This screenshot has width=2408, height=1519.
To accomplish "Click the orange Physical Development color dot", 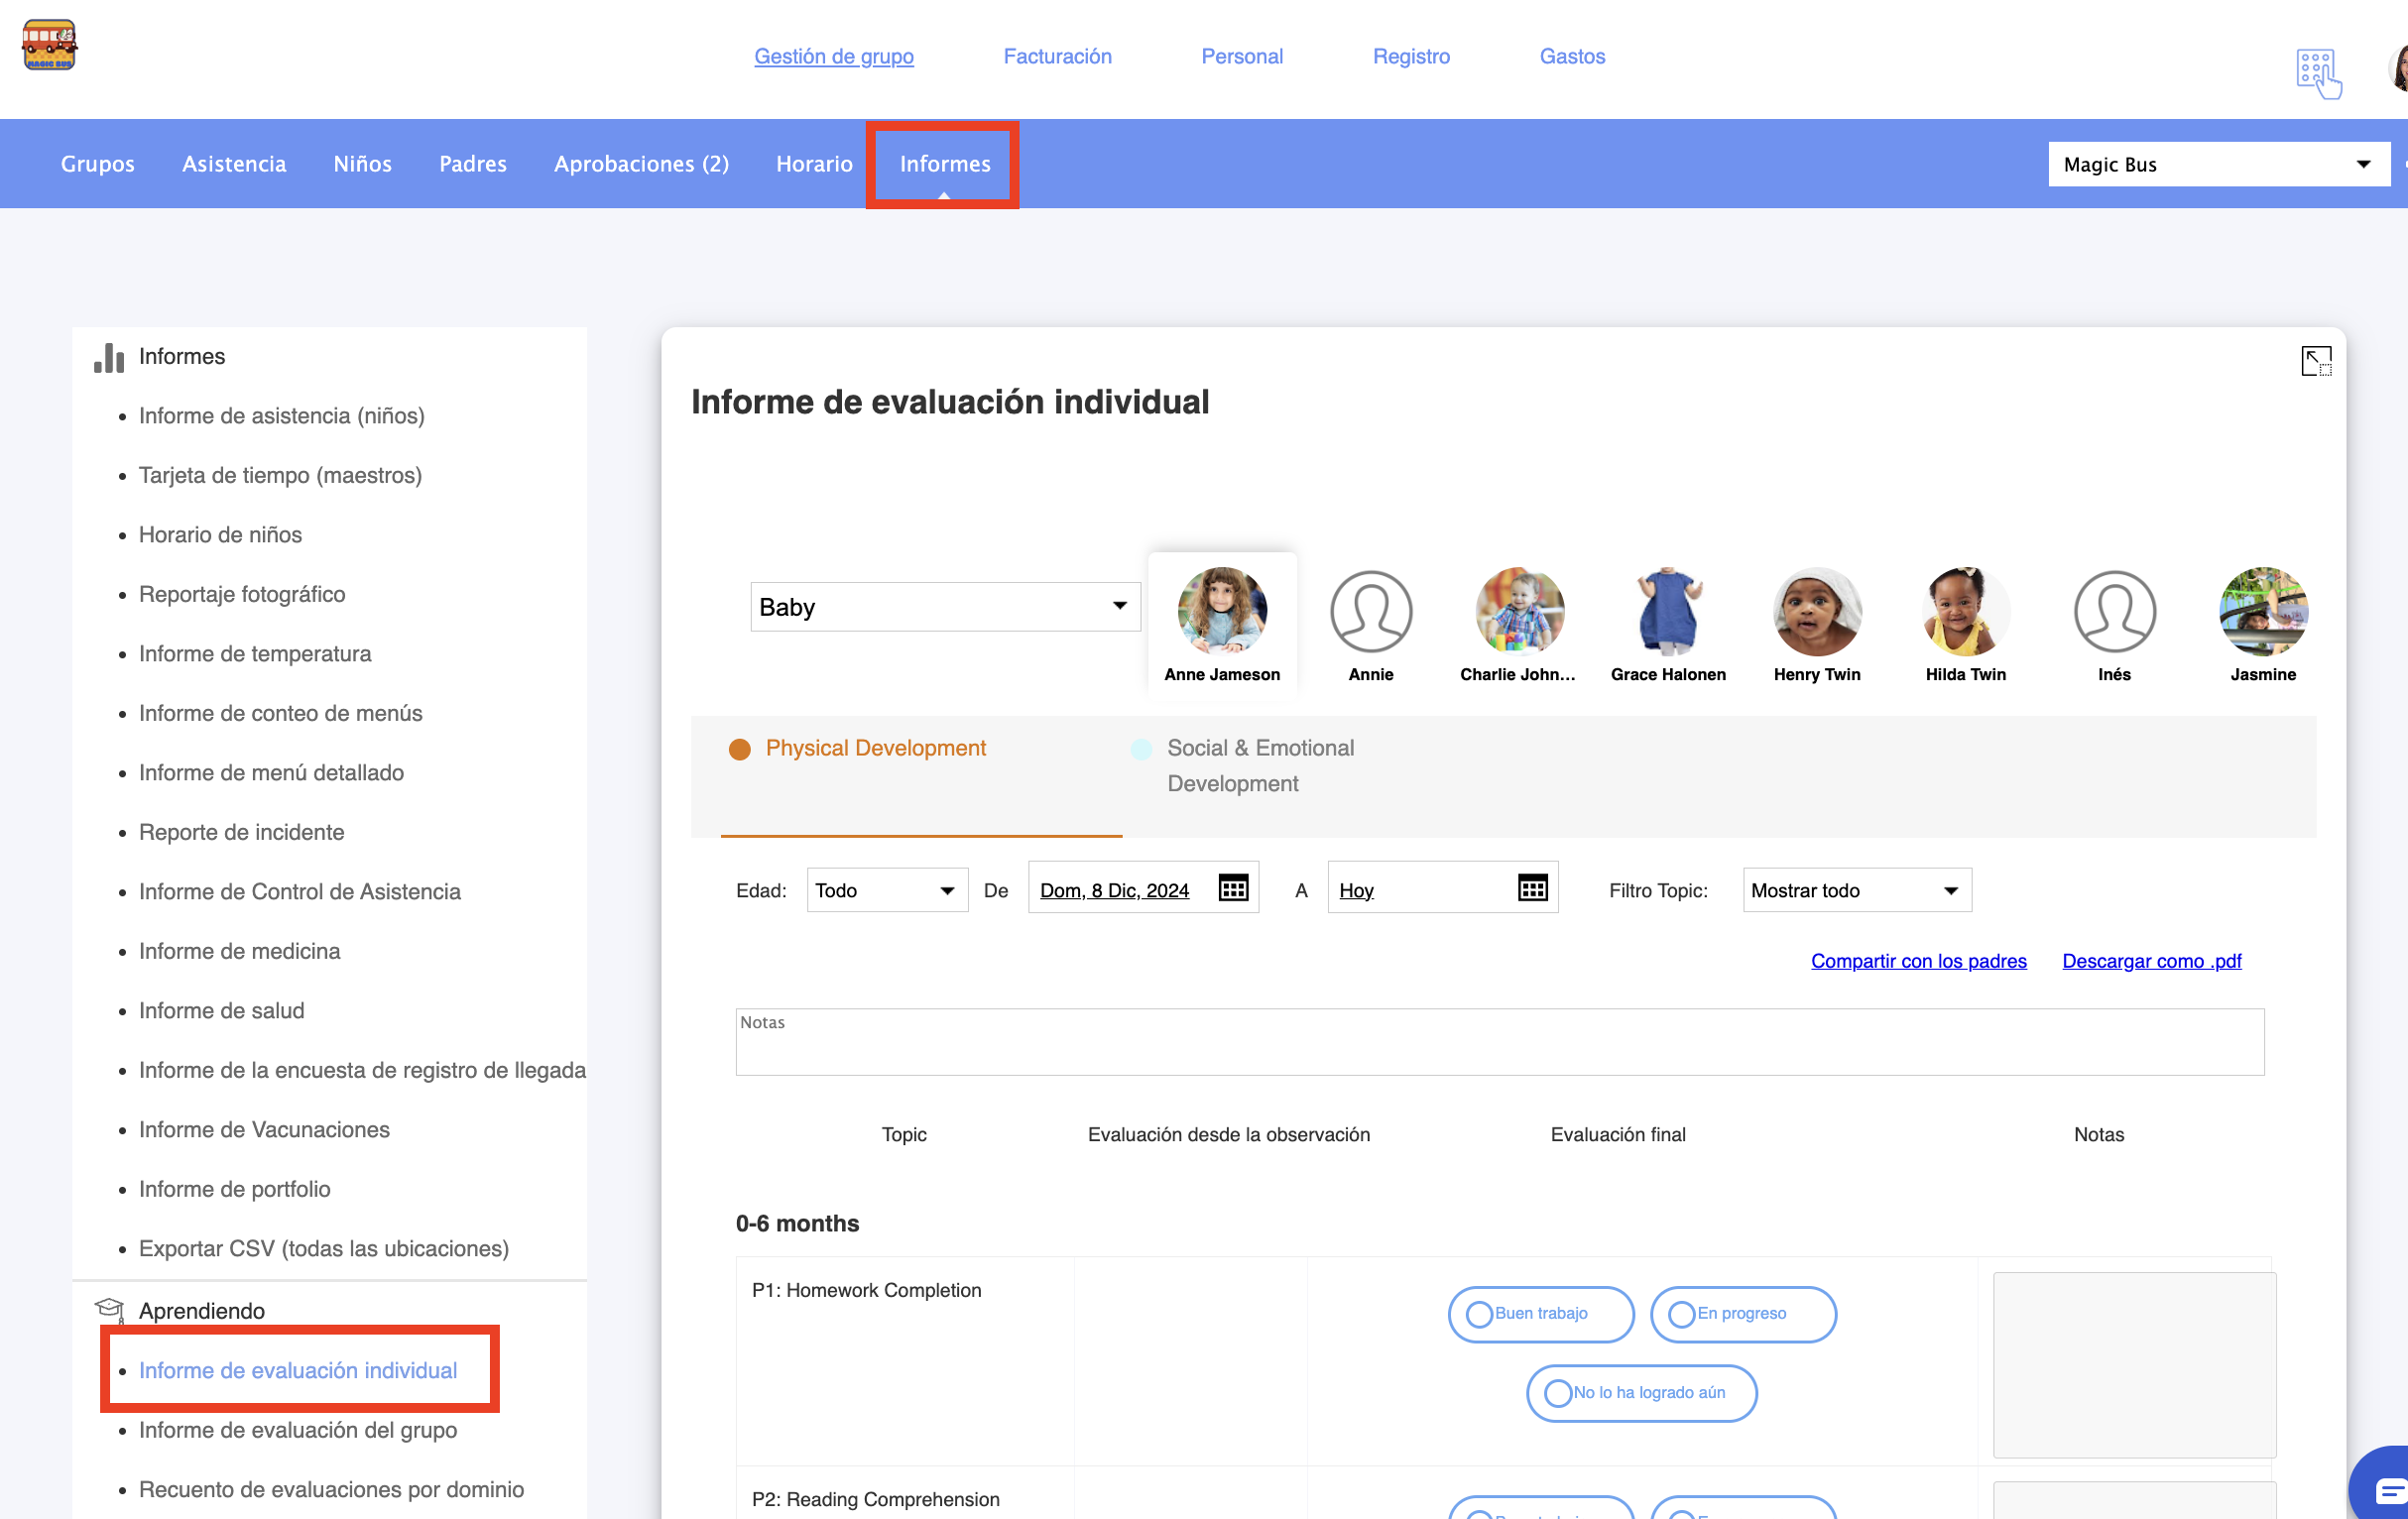I will 739,750.
